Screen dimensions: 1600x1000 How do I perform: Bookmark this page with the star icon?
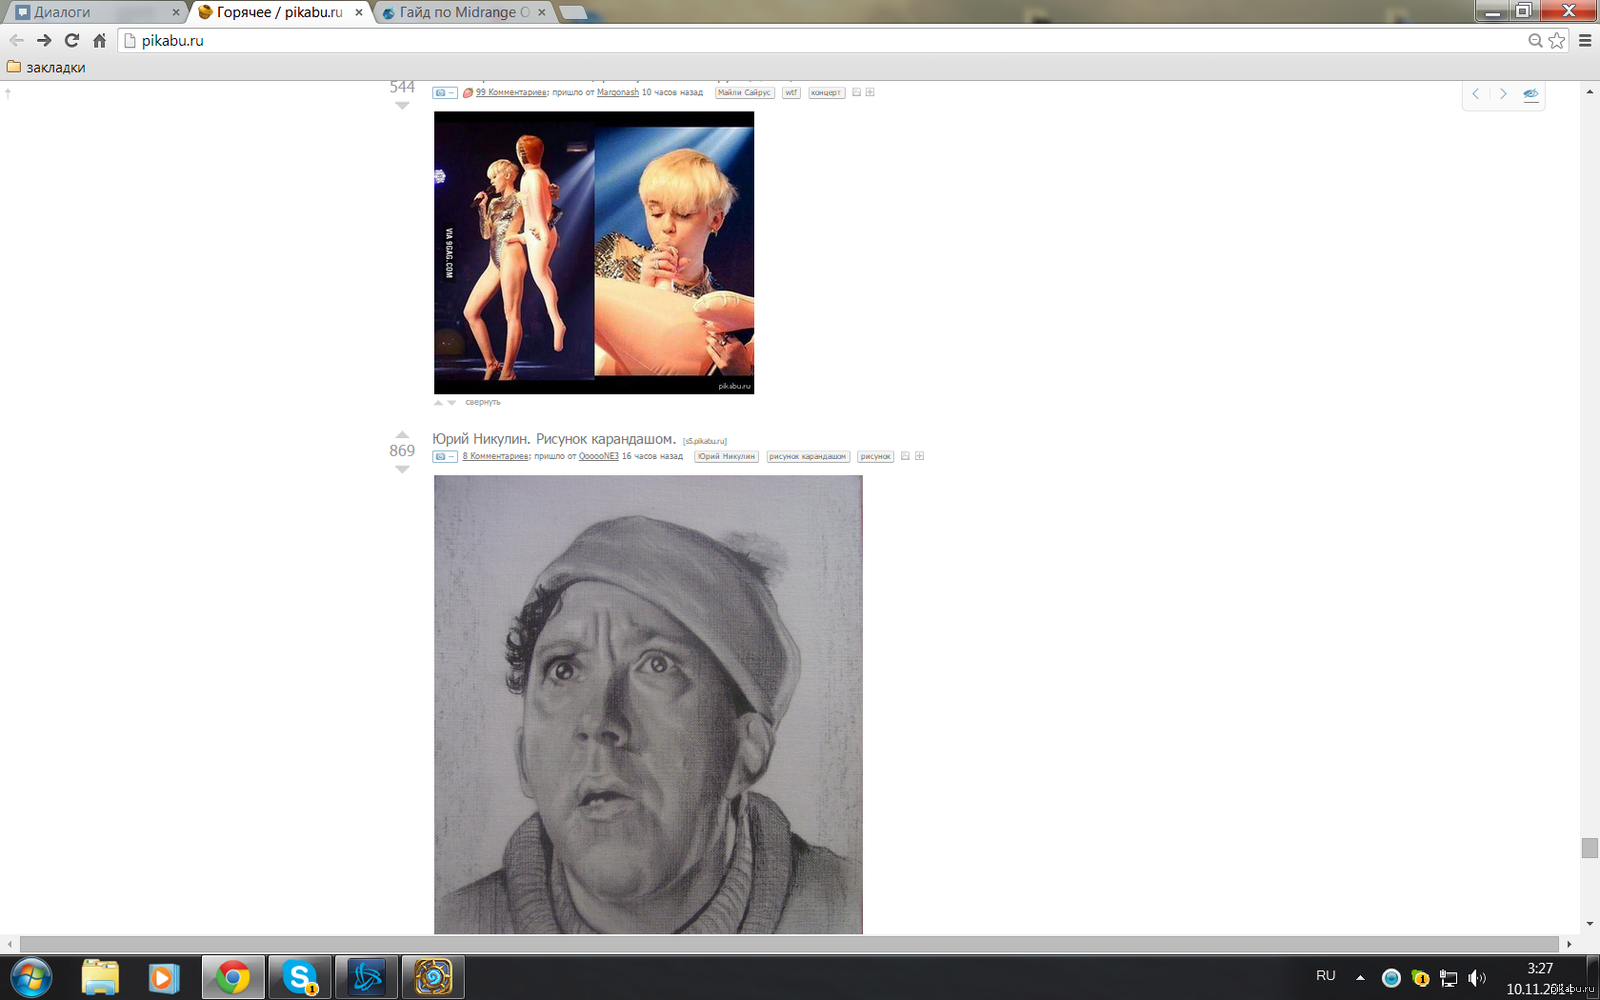pyautogui.click(x=1557, y=41)
